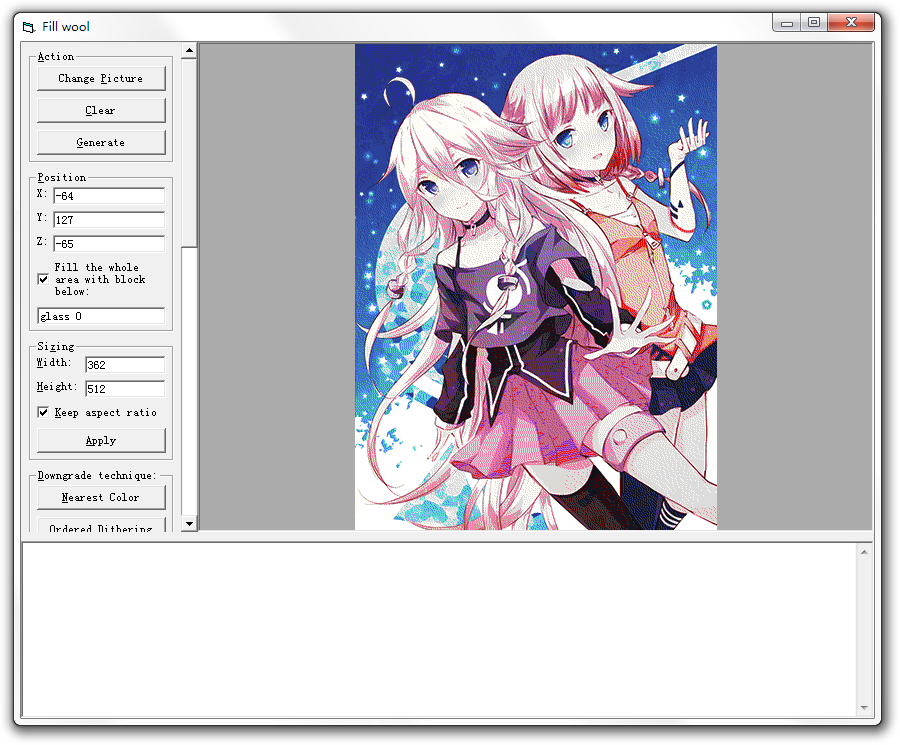900x745 pixels.
Task: Click the glass 0 block field
Action: click(101, 316)
